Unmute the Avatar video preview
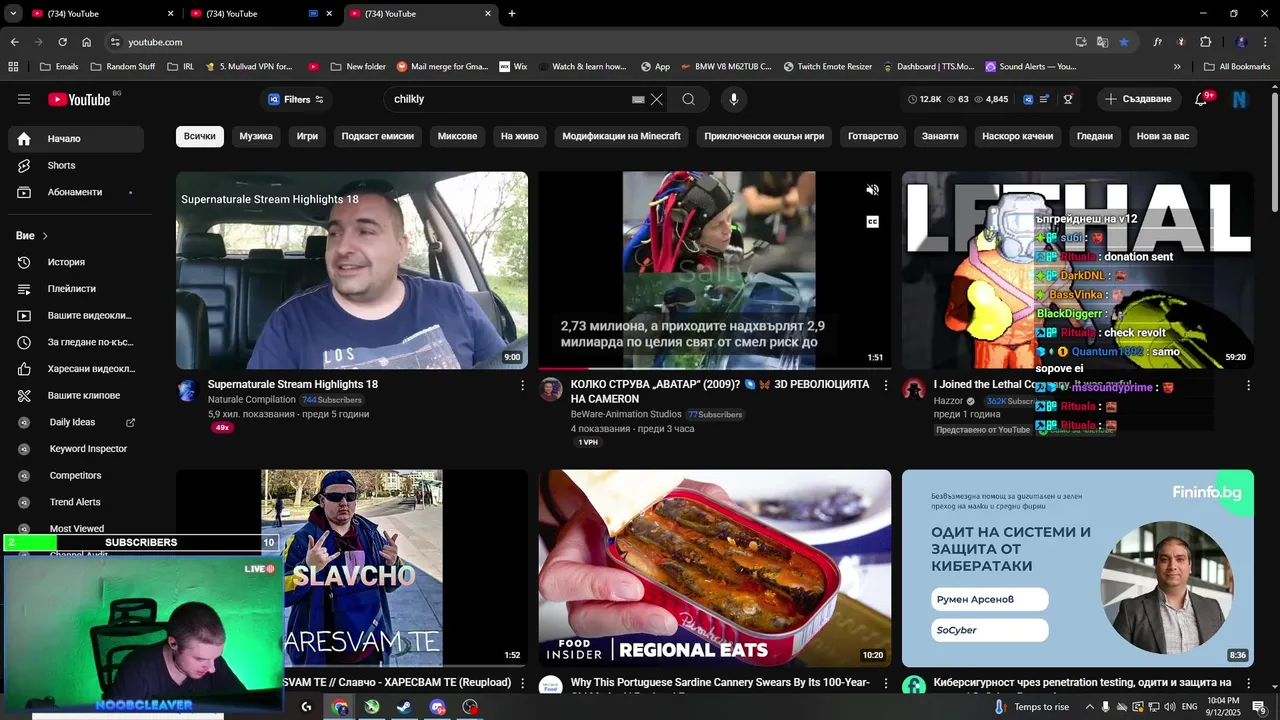Image resolution: width=1280 pixels, height=720 pixels. [872, 190]
